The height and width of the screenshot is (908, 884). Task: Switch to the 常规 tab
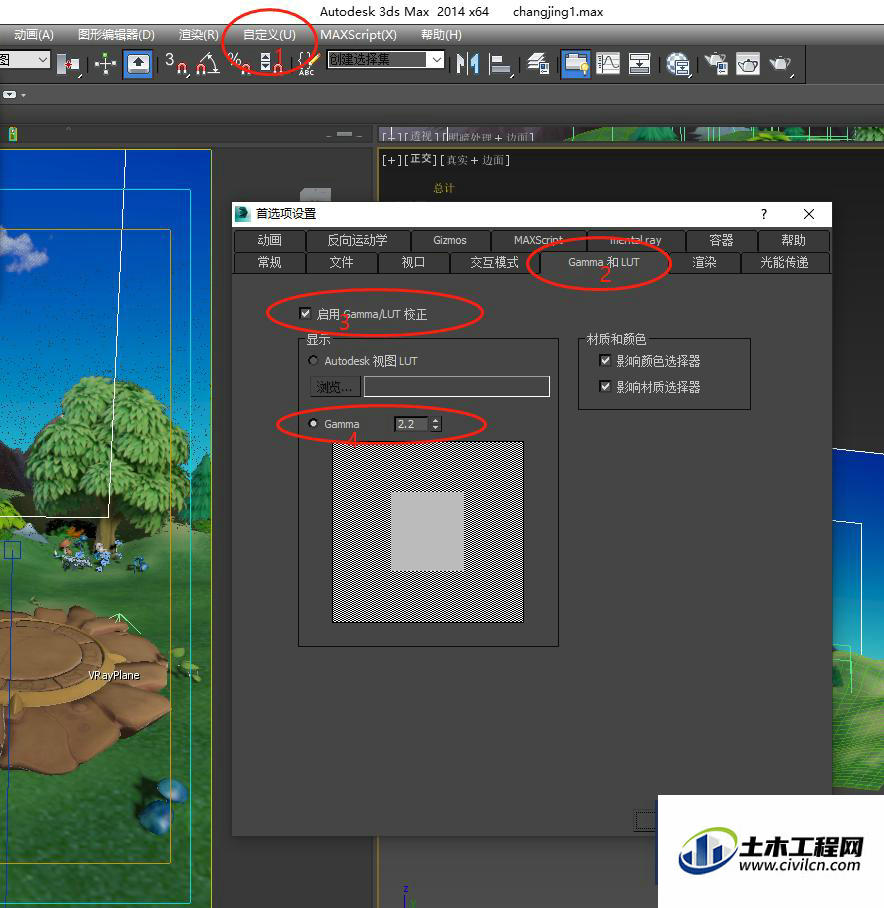pyautogui.click(x=269, y=262)
